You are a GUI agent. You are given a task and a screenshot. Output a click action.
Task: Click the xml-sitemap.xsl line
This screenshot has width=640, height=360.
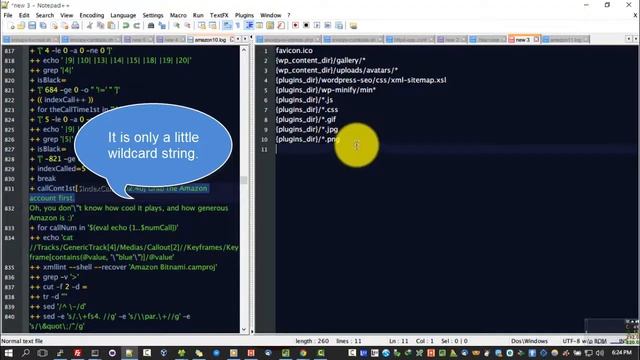[x=361, y=80]
